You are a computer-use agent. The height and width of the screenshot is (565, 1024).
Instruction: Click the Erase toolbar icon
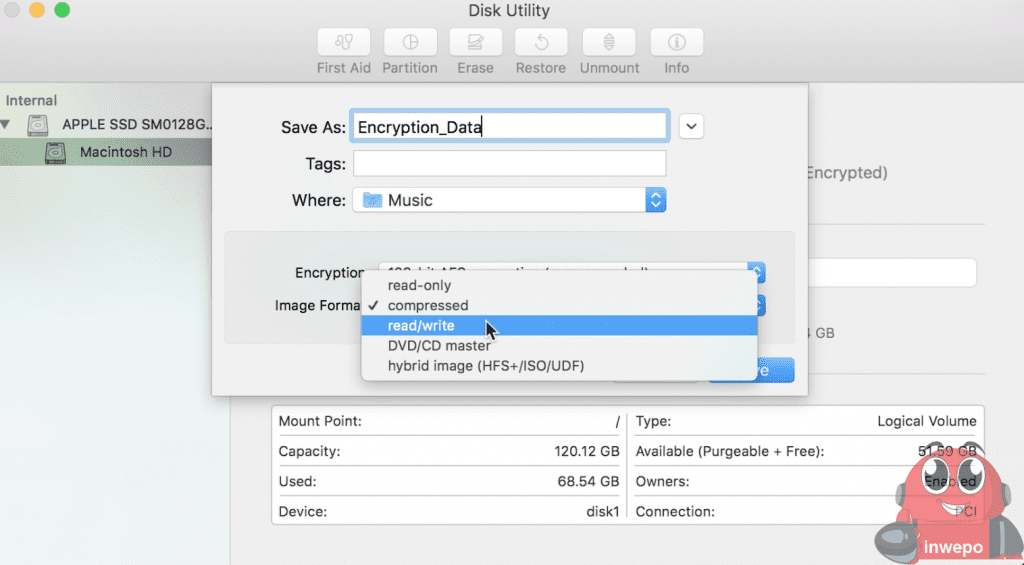476,43
